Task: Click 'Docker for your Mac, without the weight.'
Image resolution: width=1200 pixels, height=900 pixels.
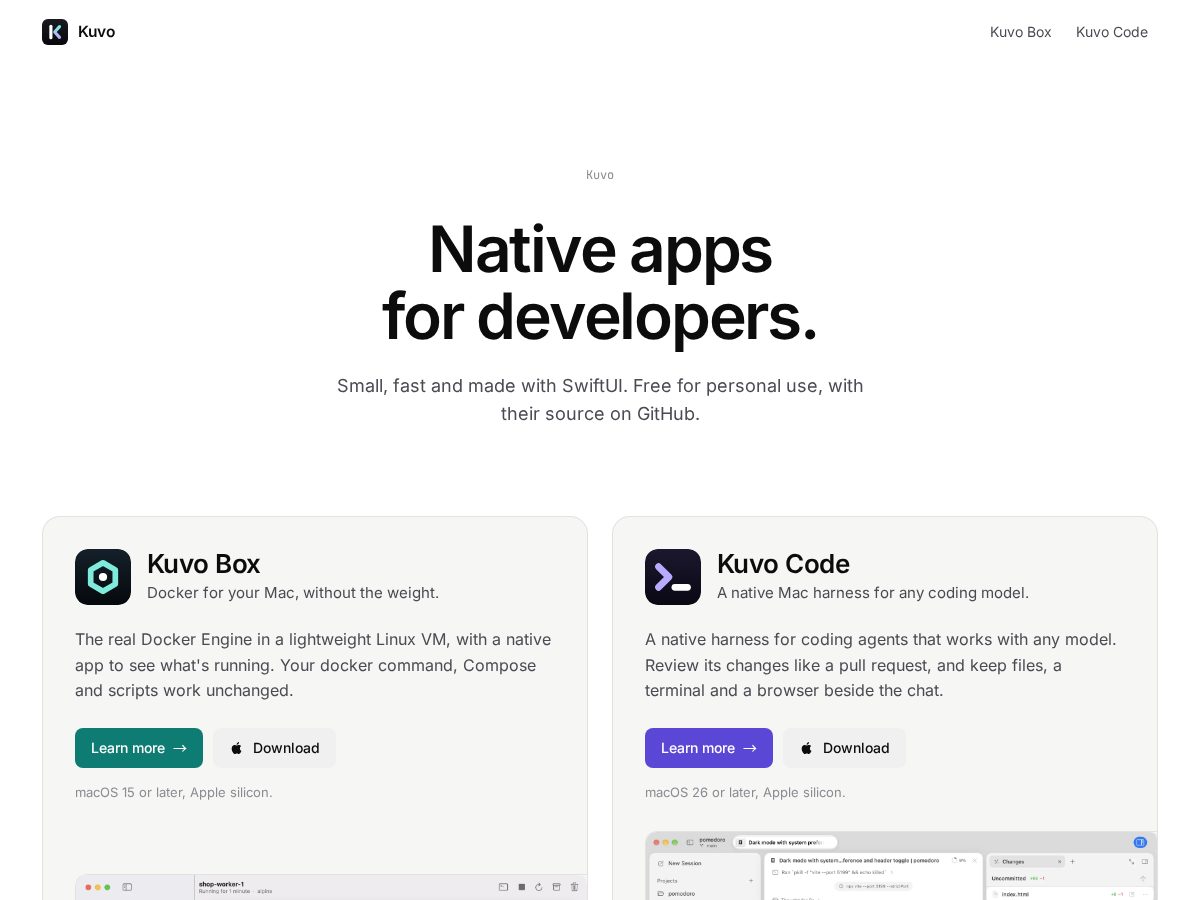Action: pos(293,592)
